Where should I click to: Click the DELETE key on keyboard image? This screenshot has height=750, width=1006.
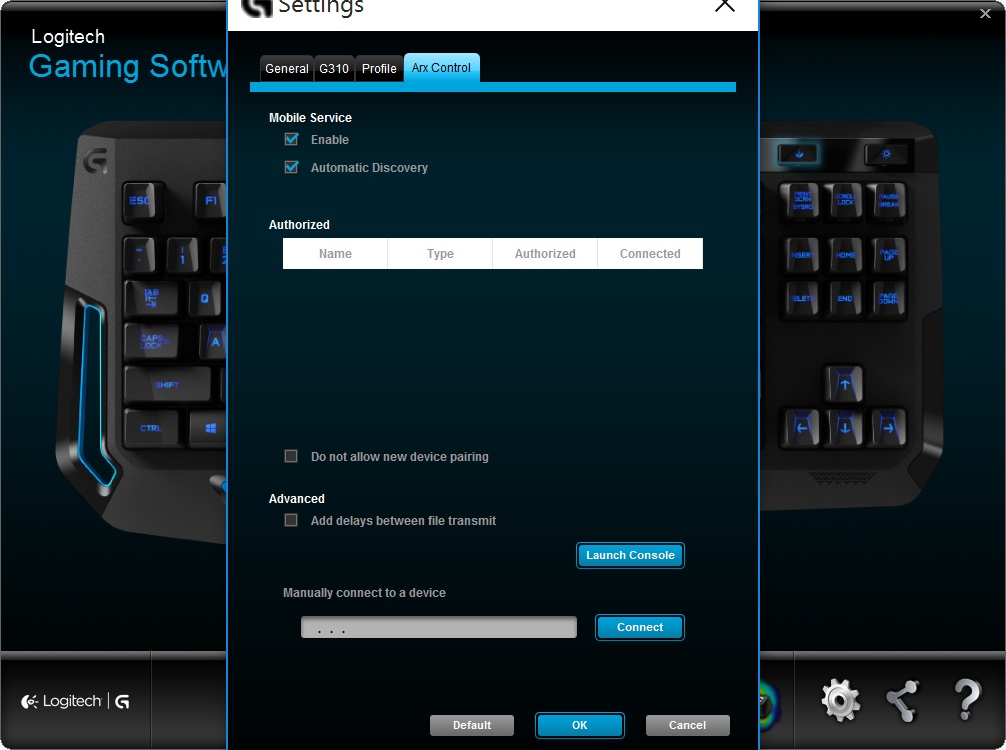pyautogui.click(x=801, y=298)
